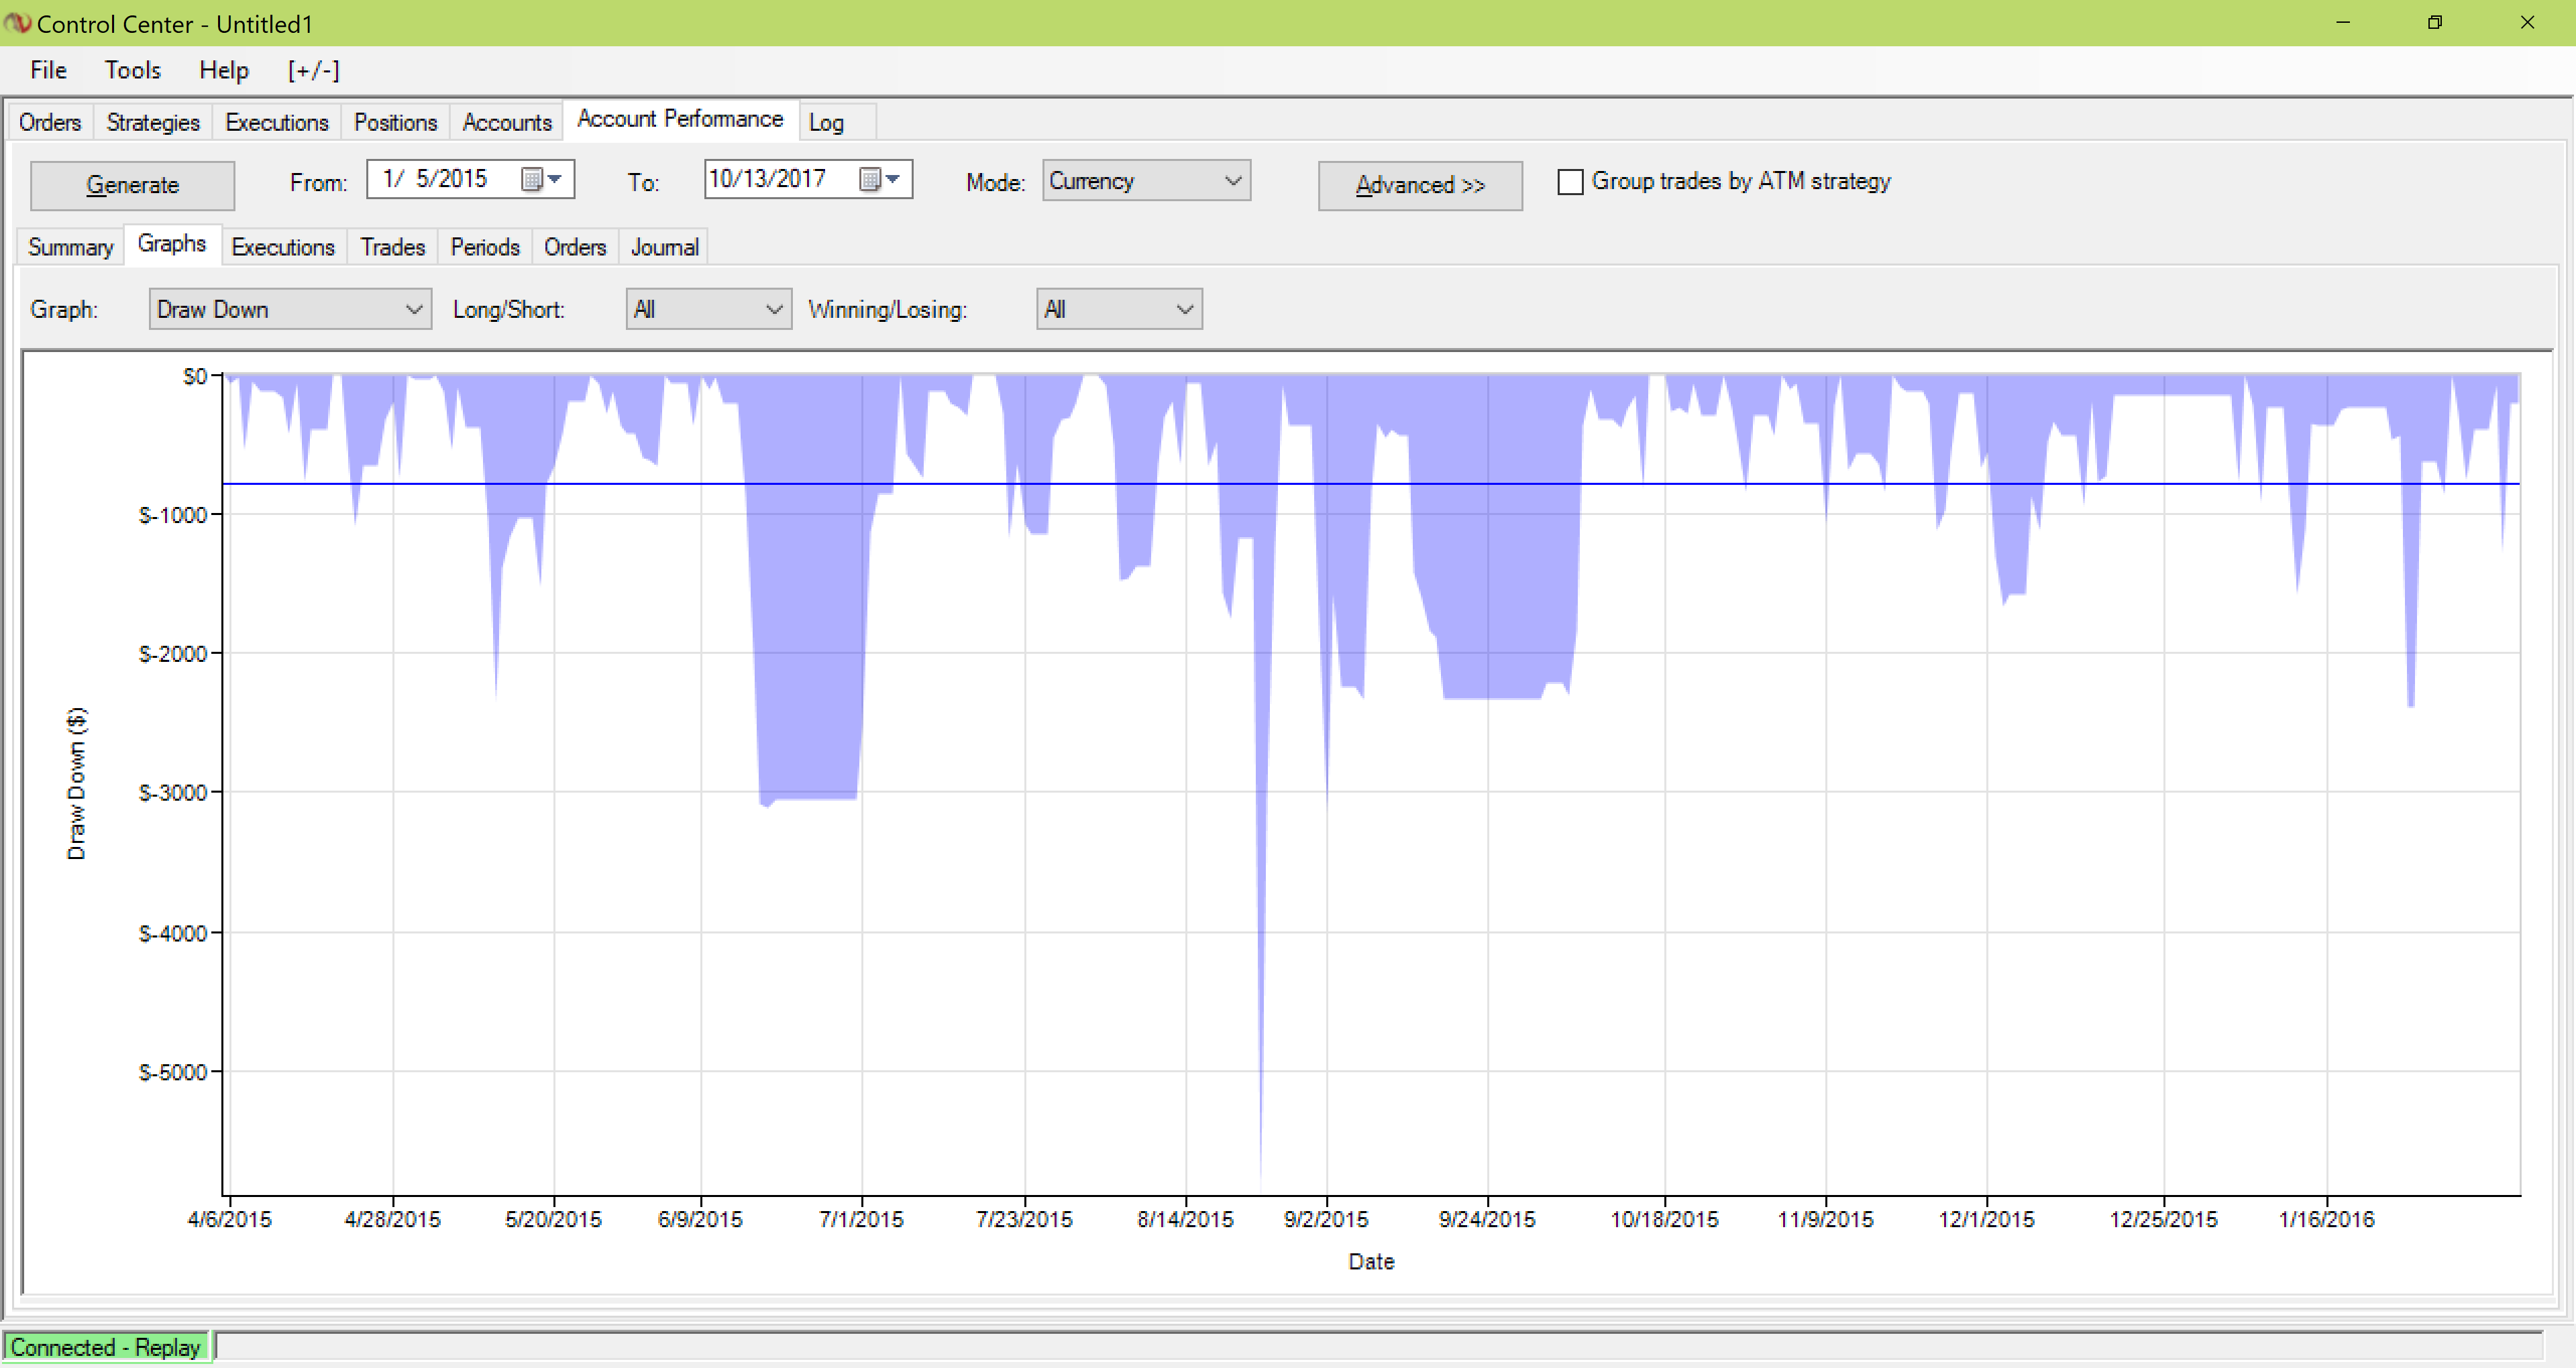Viewport: 2576px width, 1368px height.
Task: Open the File menu
Action: coord(48,70)
